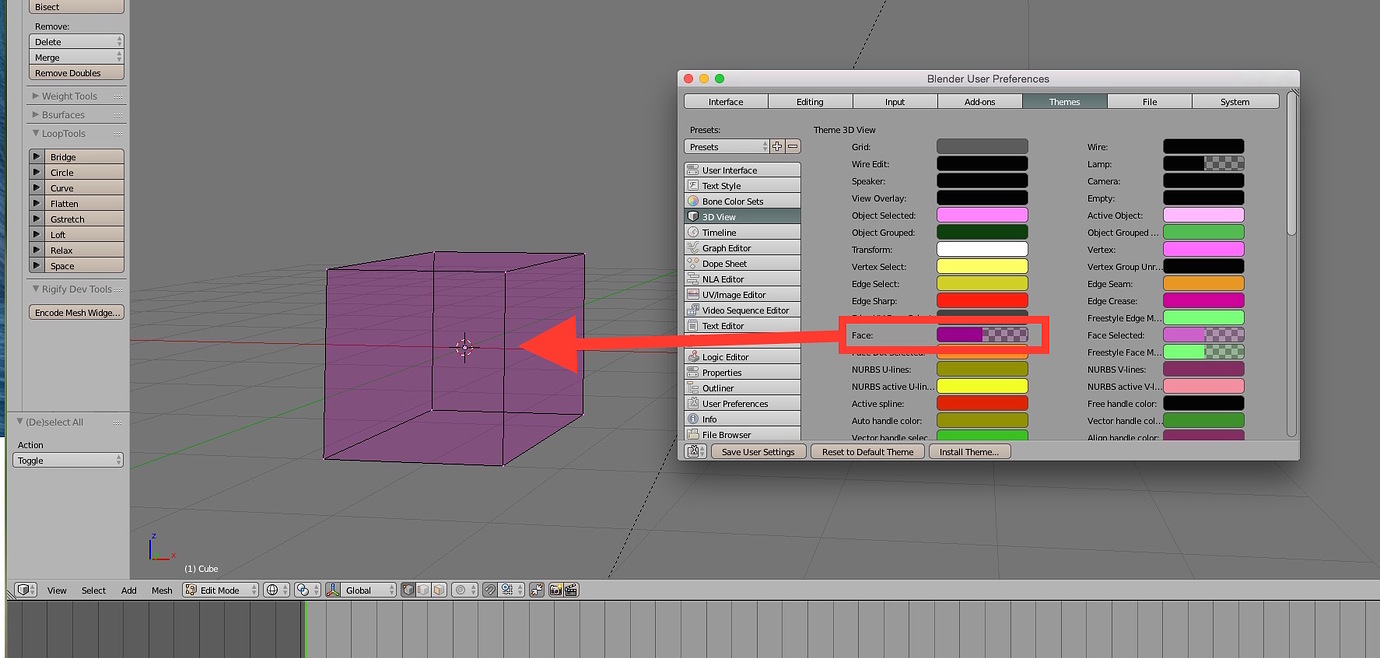Open proportional editing options
Viewport: 1380px width, 658px height.
pos(464,590)
